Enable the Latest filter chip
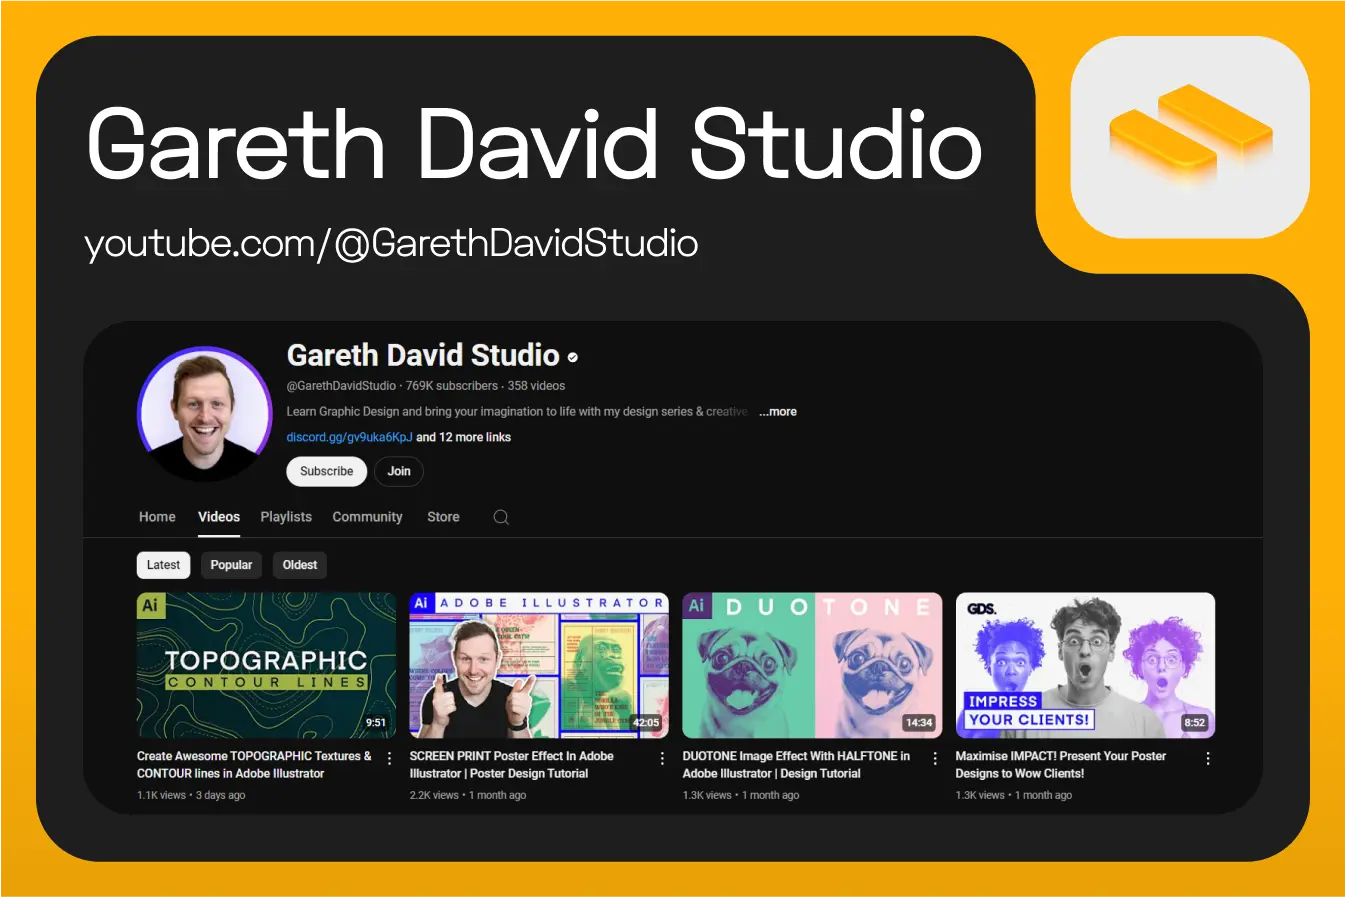 pos(163,565)
